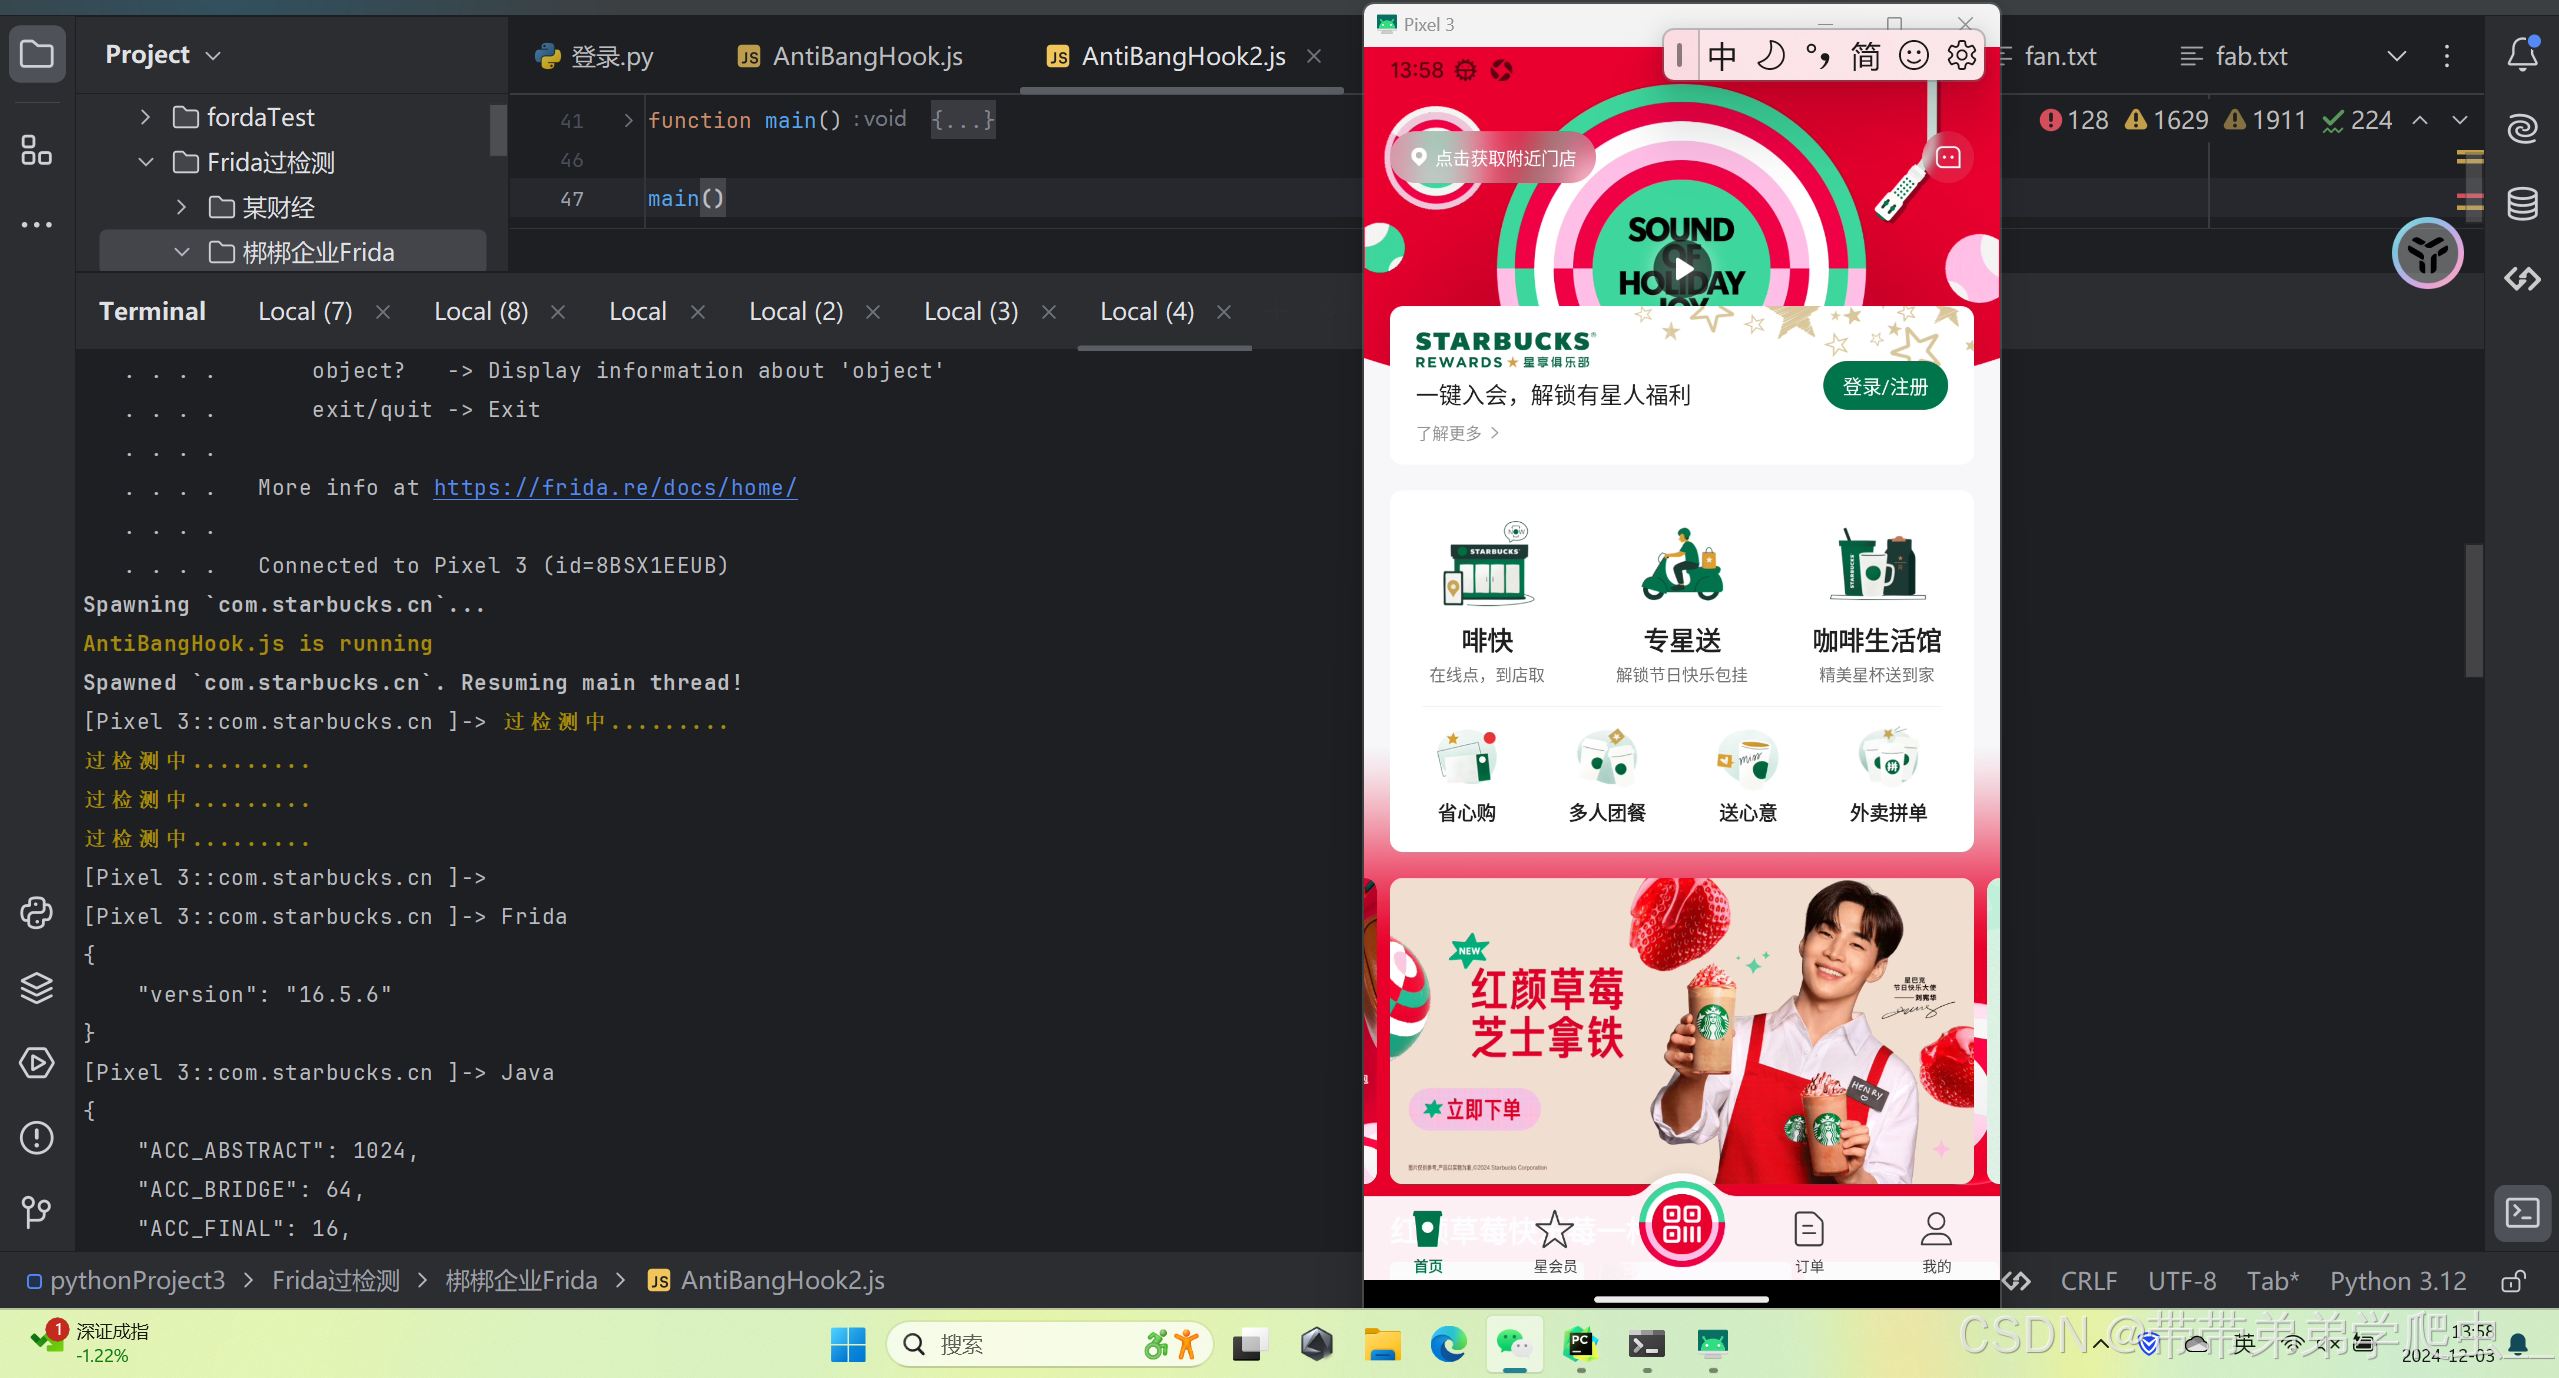The image size is (2559, 1378).
Task: Toggle IME Chinese/English mode 中
Action: pyautogui.click(x=1722, y=56)
